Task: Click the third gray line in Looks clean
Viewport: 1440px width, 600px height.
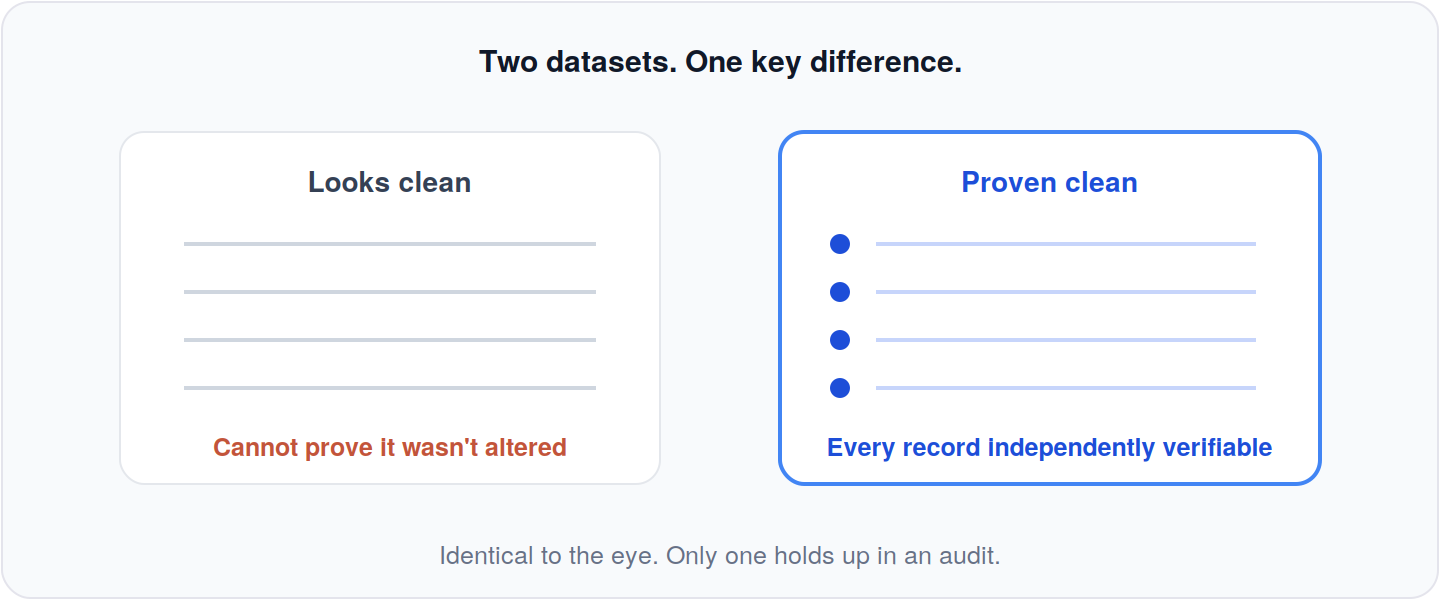Action: tap(390, 340)
